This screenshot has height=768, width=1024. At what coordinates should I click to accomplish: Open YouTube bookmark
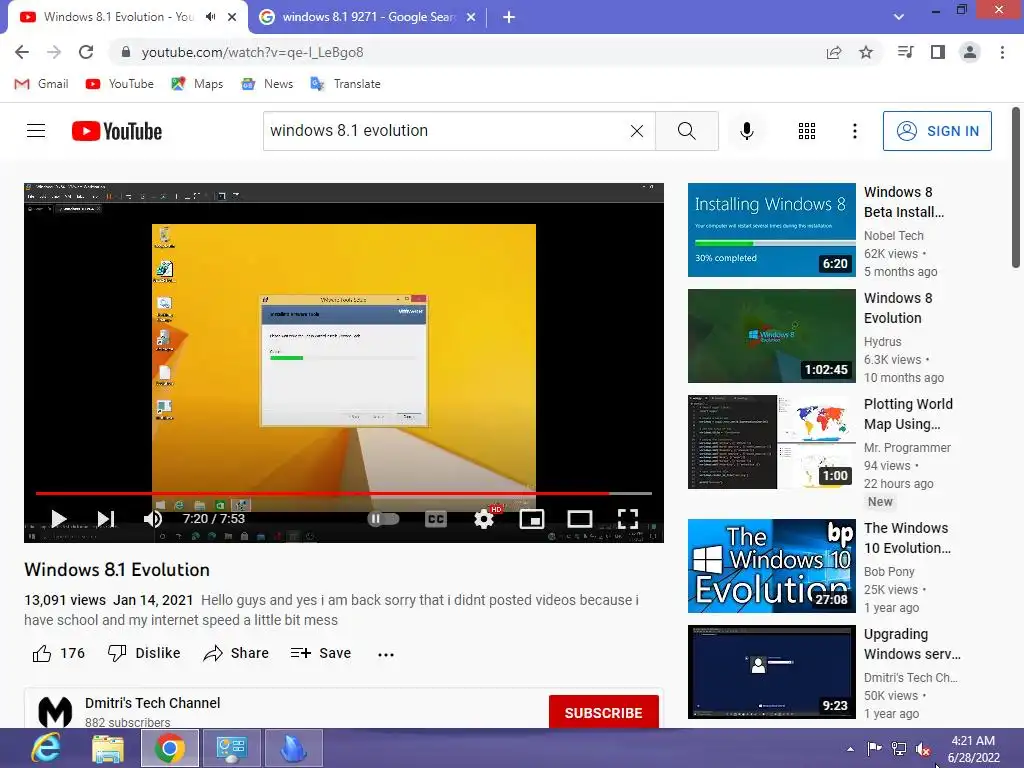[120, 84]
